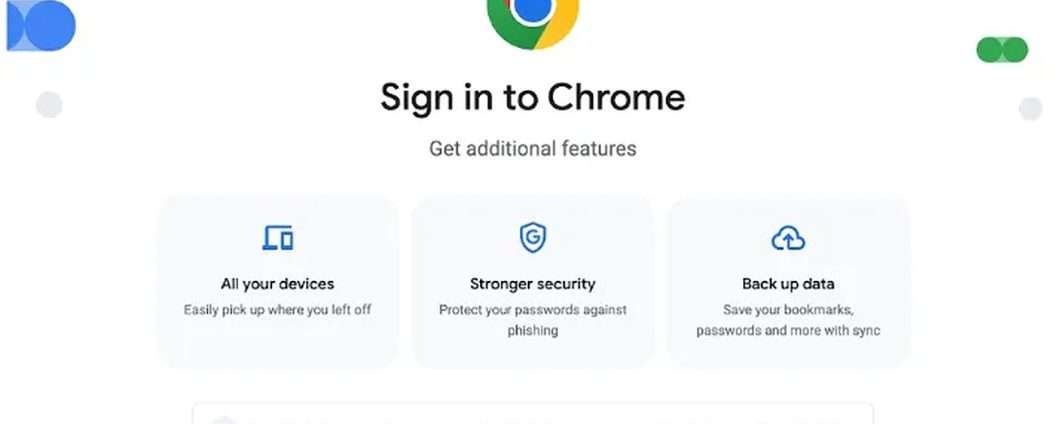1060x424 pixels.
Task: Click 'Save your bookmarks, passwords' sync description
Action: [788, 320]
